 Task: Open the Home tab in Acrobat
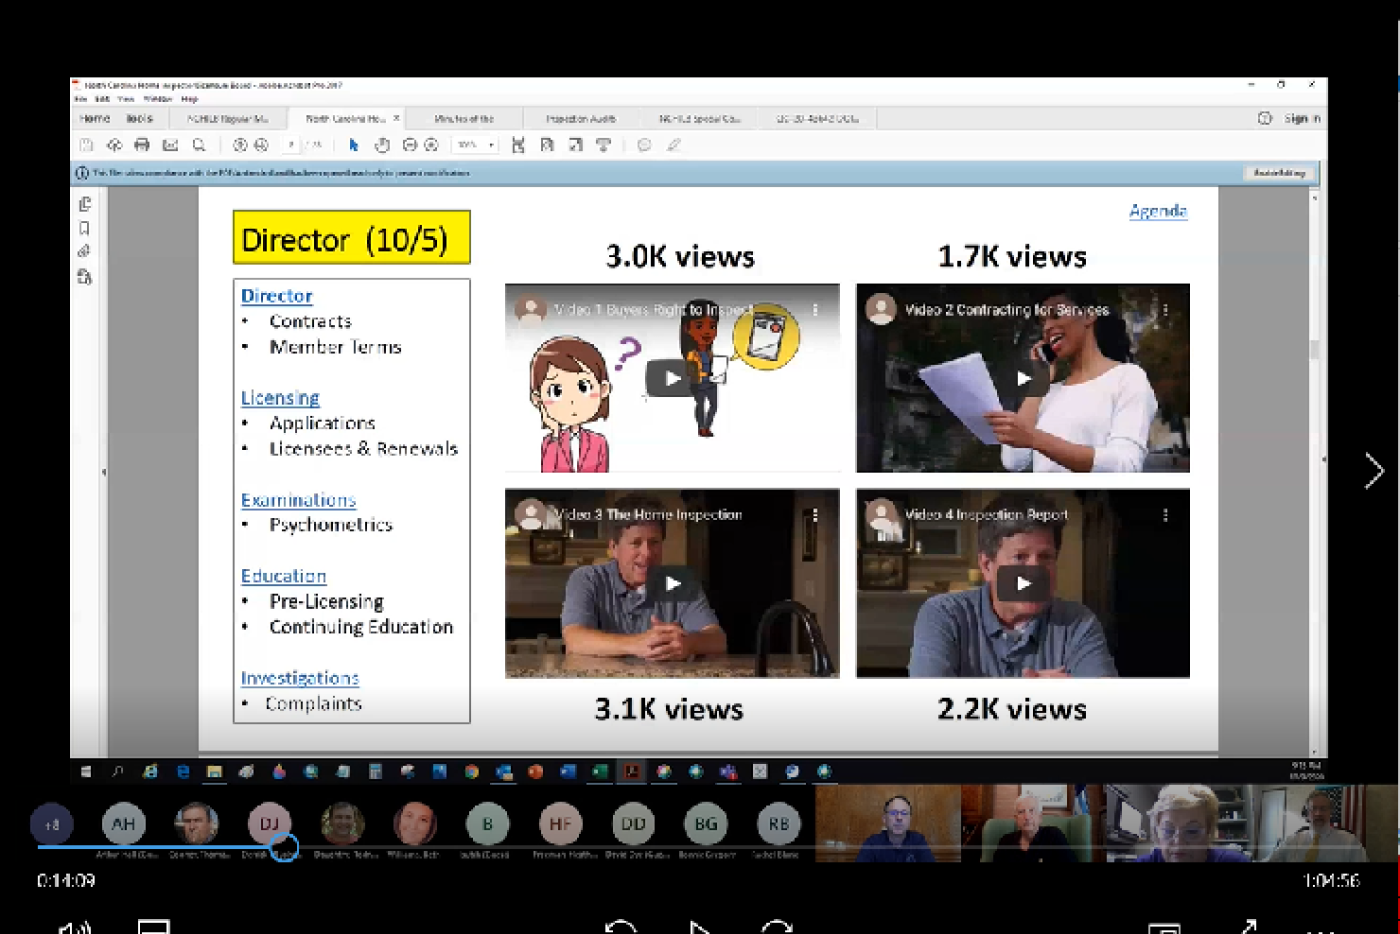click(95, 118)
